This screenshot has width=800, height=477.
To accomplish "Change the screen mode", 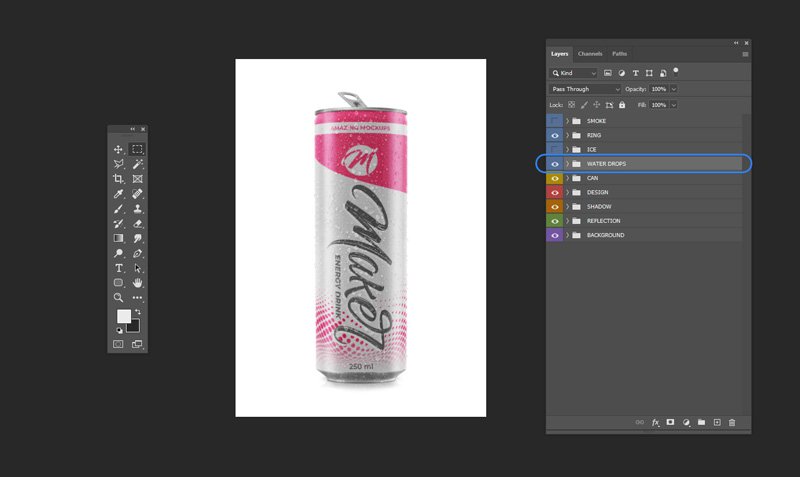I will (x=137, y=344).
